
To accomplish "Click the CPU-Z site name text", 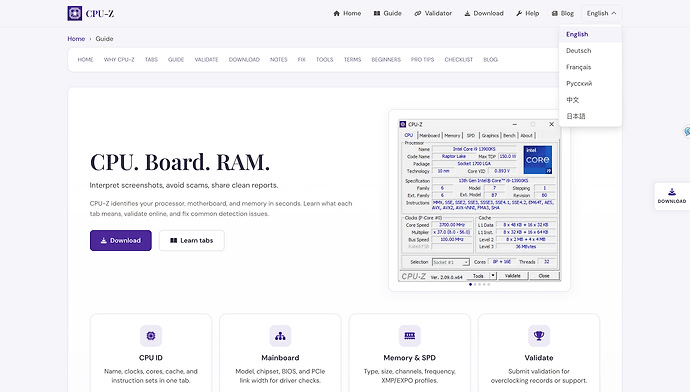I will (100, 14).
